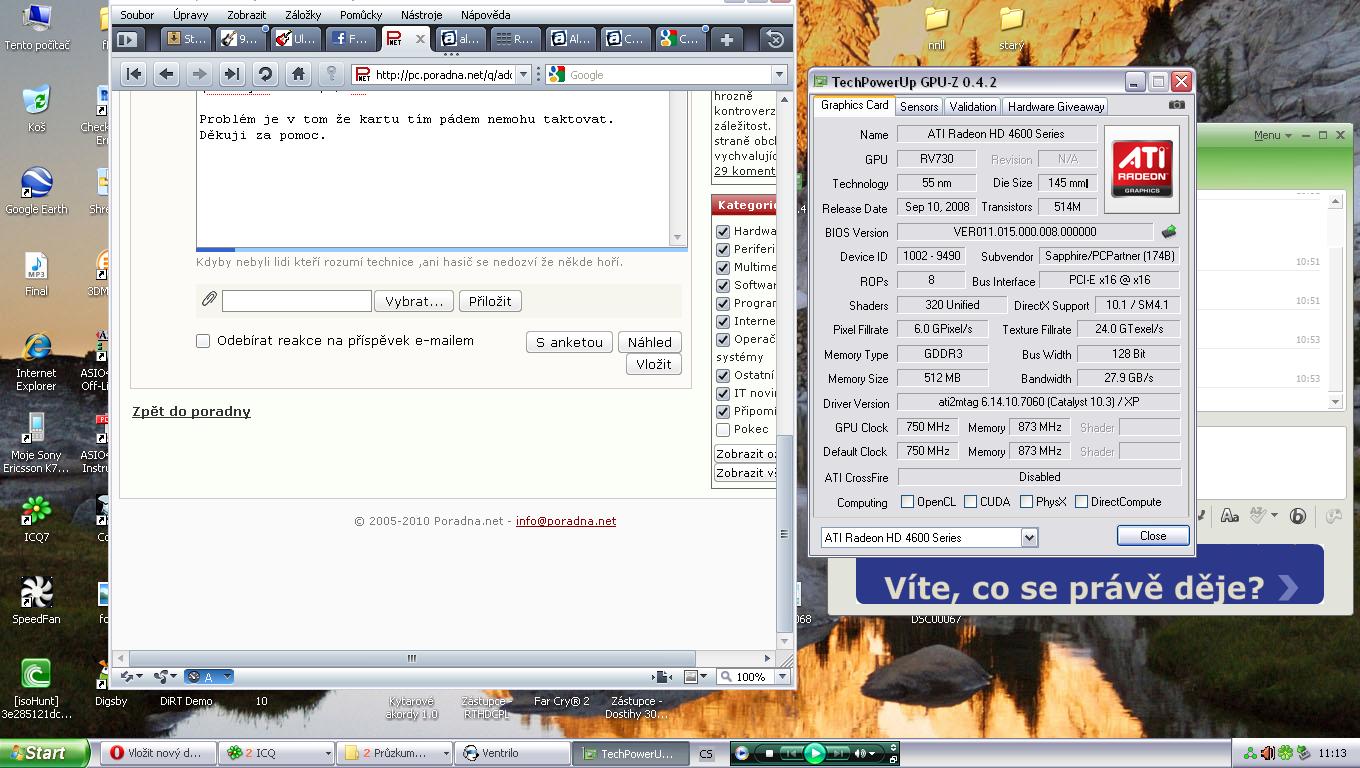Check 'Odebírat reakce na příspěvek e-mailem'
The height and width of the screenshot is (768, 1360).
click(x=203, y=341)
